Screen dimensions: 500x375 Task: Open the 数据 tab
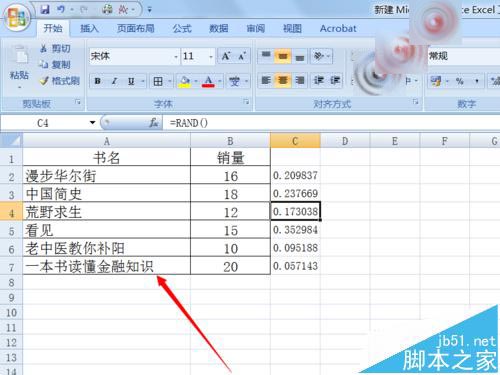point(219,28)
